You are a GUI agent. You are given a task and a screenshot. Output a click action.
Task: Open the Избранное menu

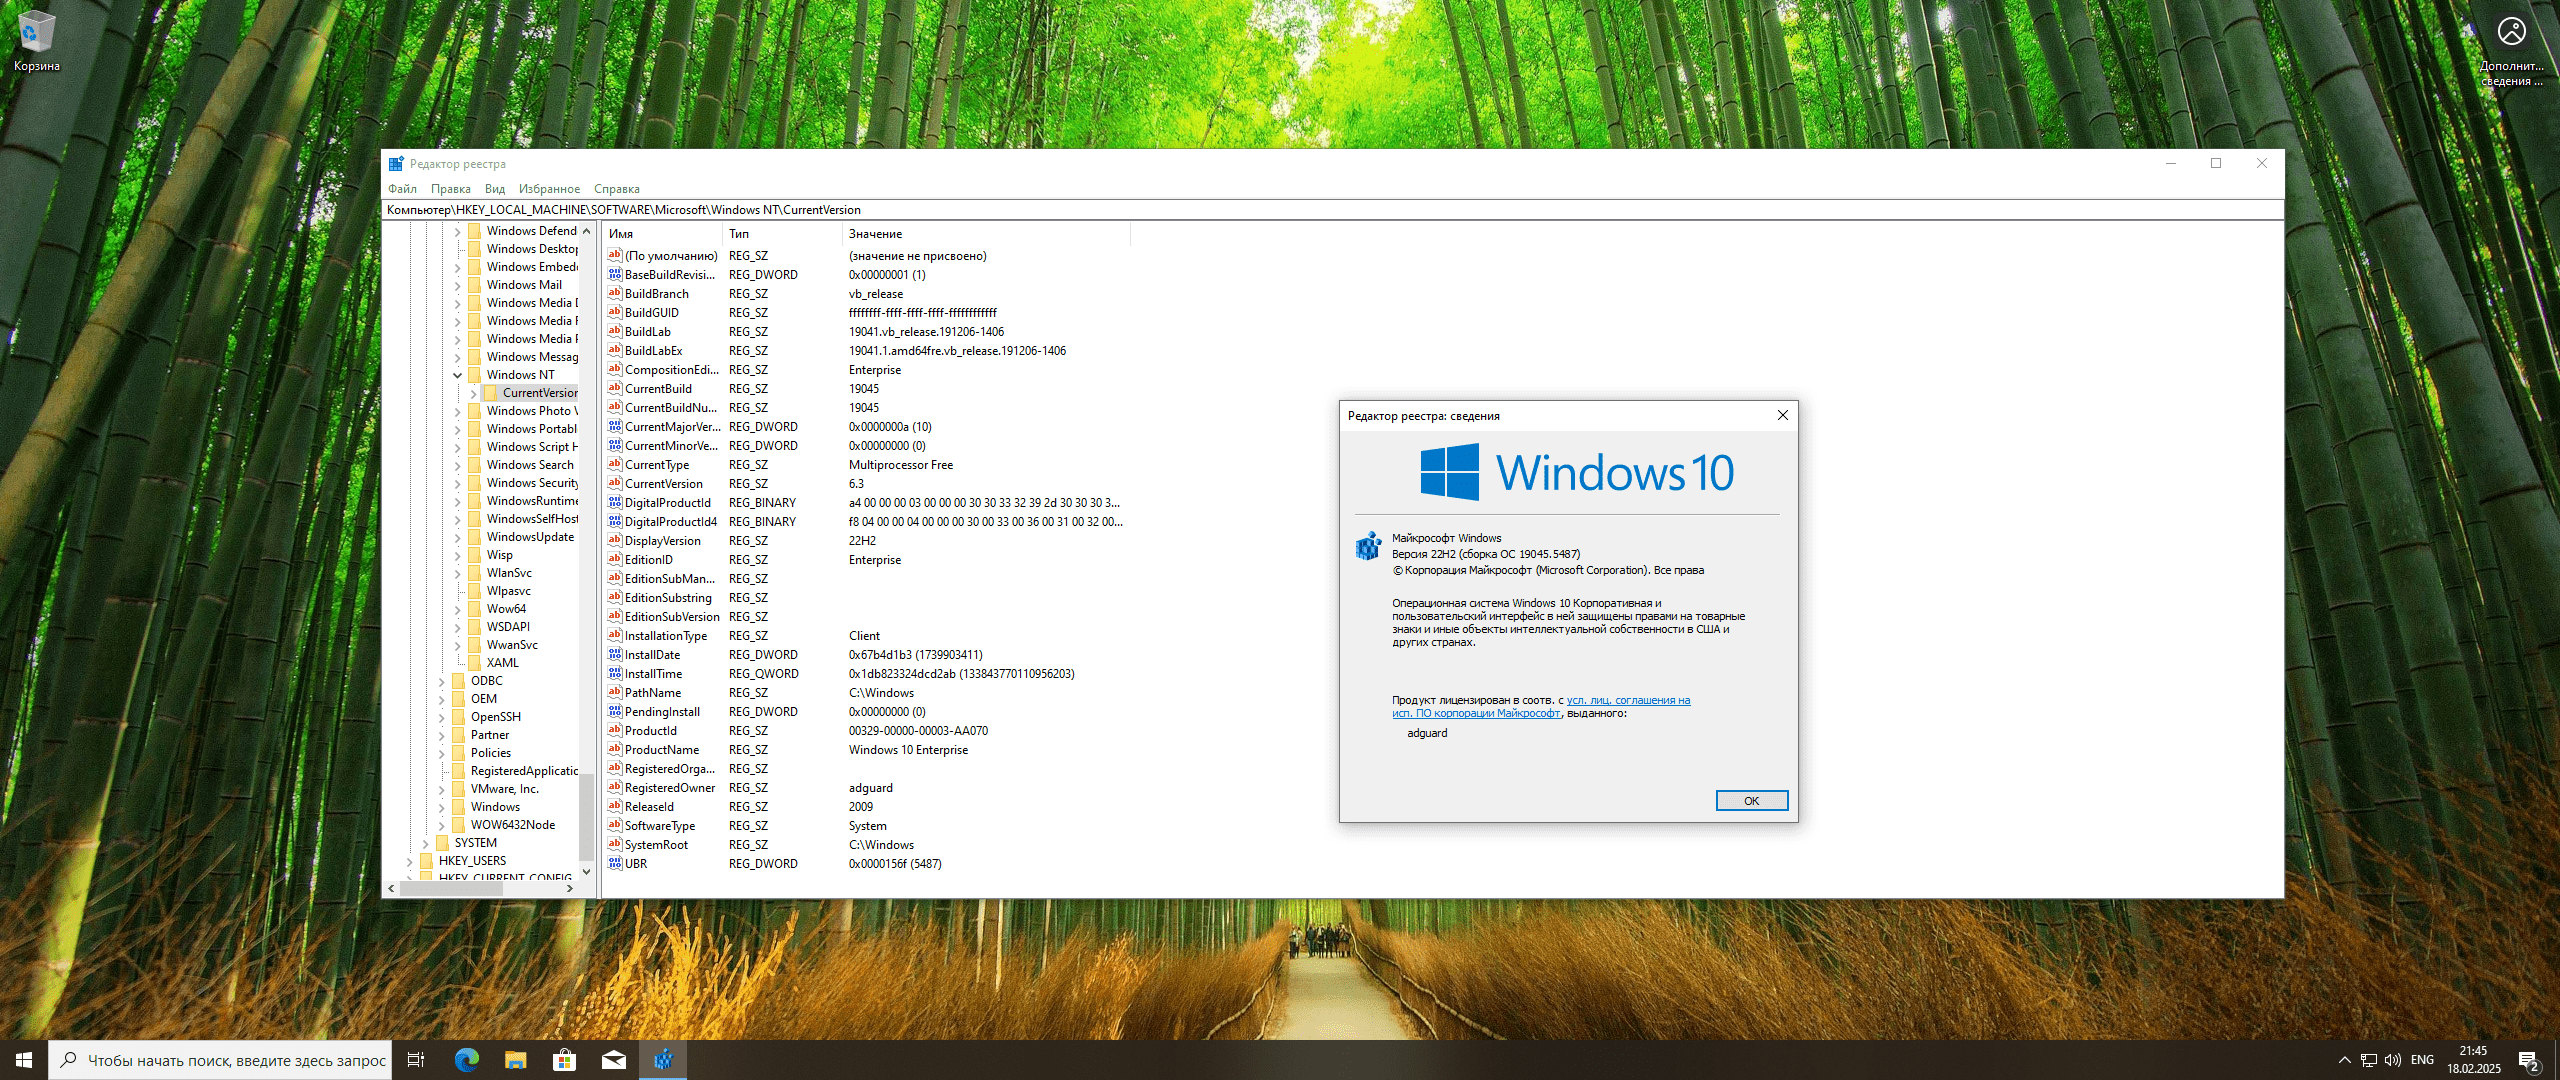click(549, 189)
